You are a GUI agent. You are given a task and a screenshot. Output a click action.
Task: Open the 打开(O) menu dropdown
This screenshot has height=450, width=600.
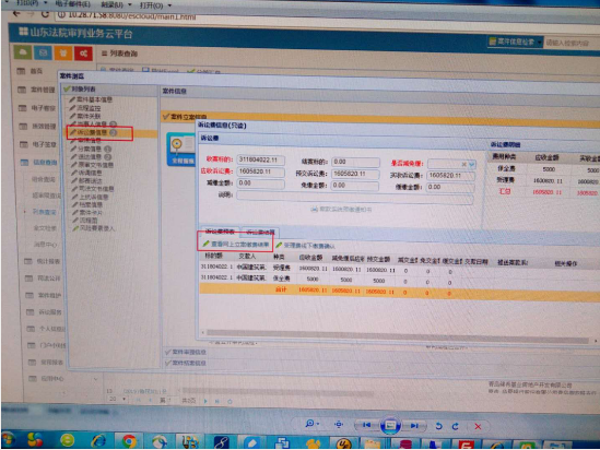(x=155, y=6)
